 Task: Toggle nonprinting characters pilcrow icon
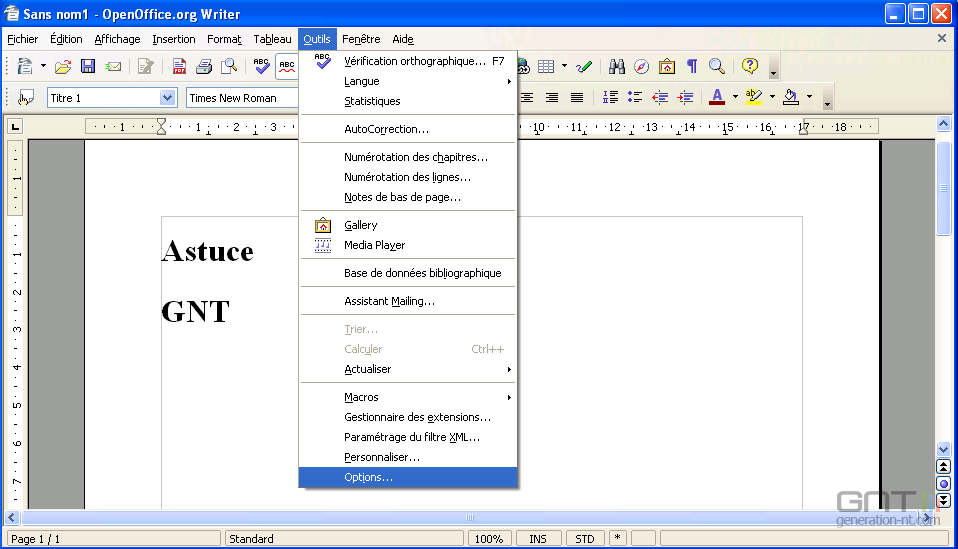(x=691, y=67)
